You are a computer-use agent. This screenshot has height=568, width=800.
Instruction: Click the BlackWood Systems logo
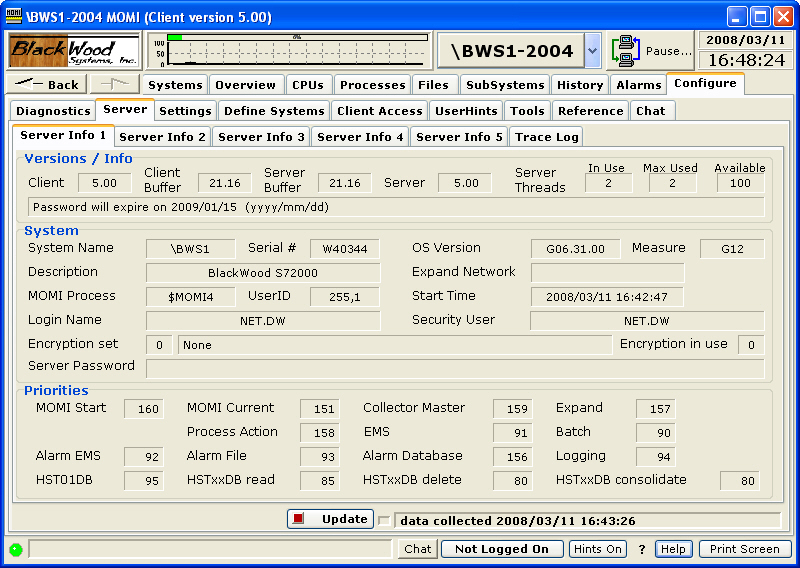coord(74,50)
